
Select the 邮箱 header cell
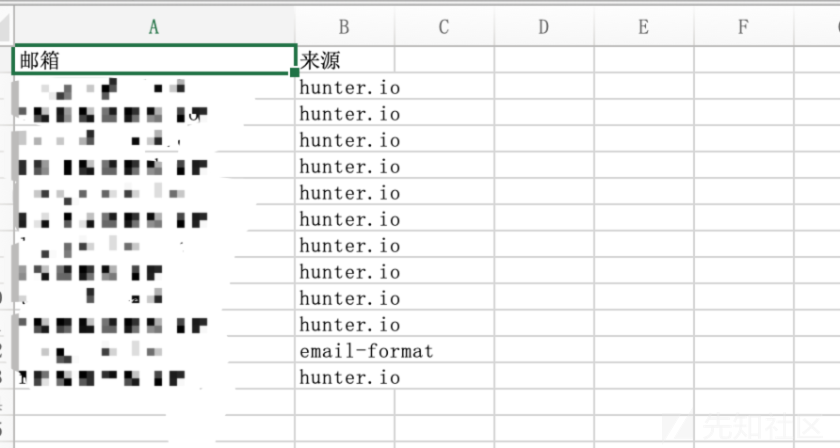pos(154,59)
